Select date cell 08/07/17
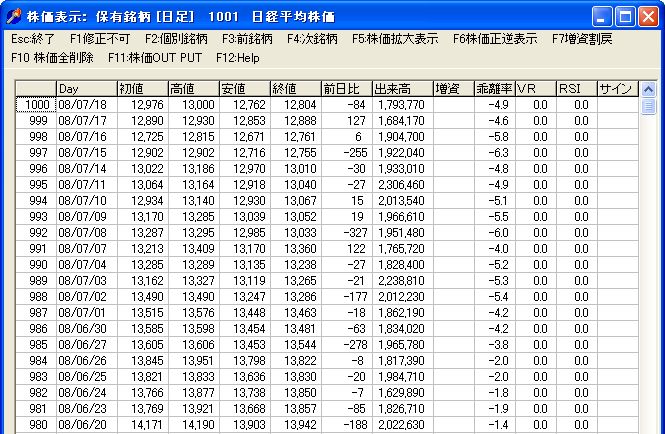The height and width of the screenshot is (434, 665). pyautogui.click(x=87, y=121)
